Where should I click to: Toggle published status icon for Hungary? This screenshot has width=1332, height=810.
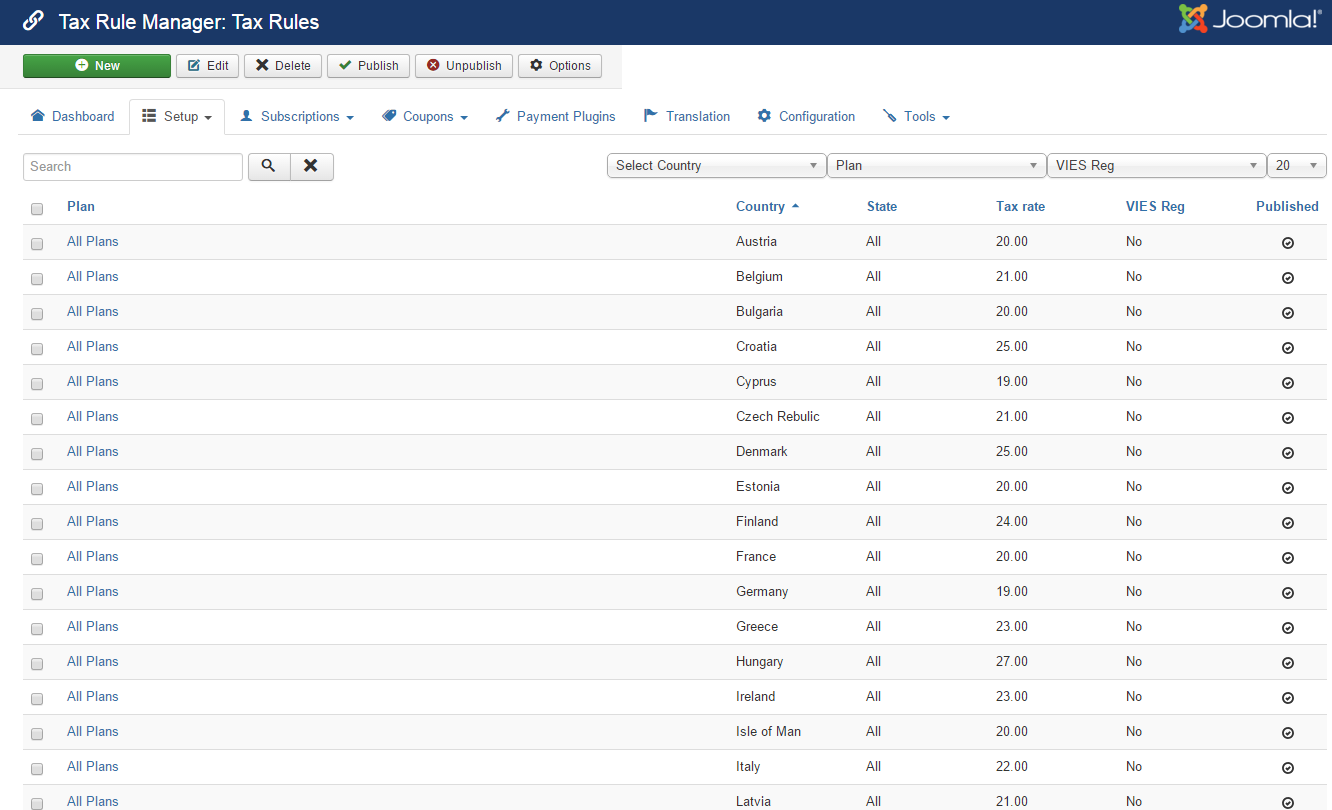[1288, 663]
